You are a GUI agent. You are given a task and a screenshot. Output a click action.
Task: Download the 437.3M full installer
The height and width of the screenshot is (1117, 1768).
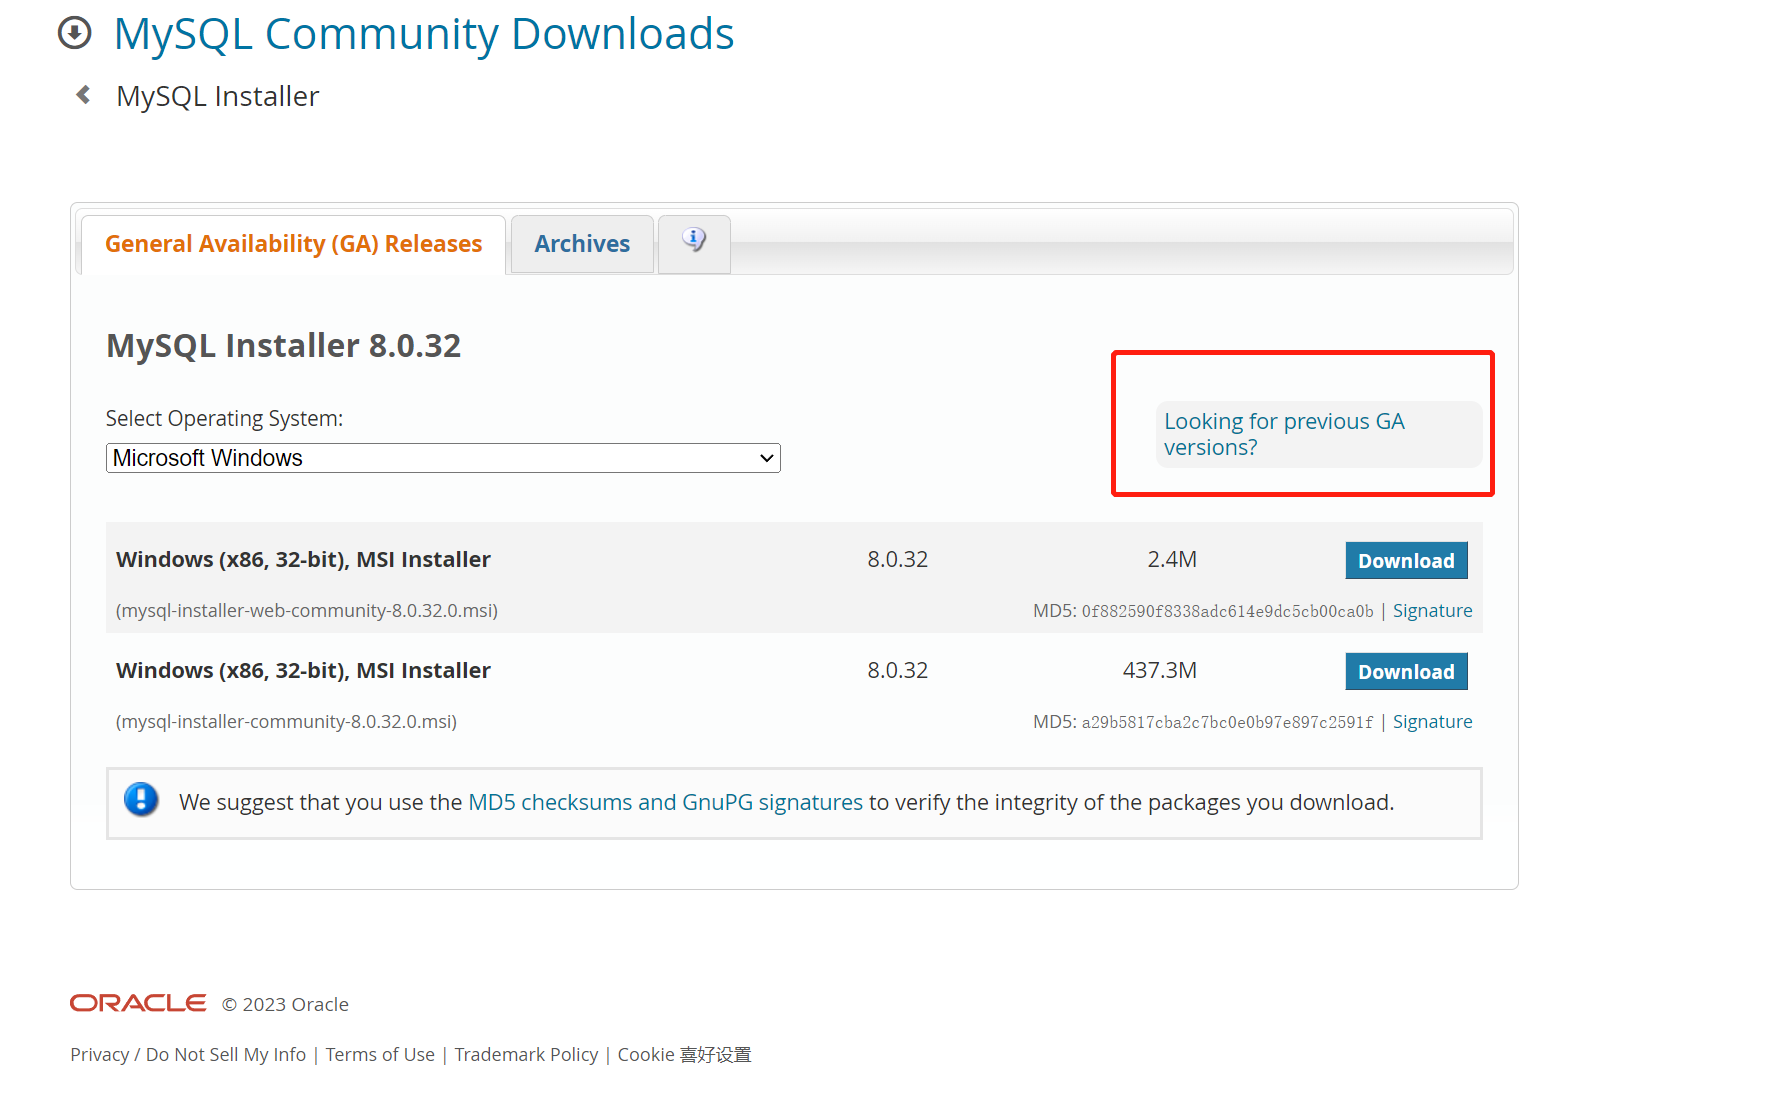point(1405,672)
